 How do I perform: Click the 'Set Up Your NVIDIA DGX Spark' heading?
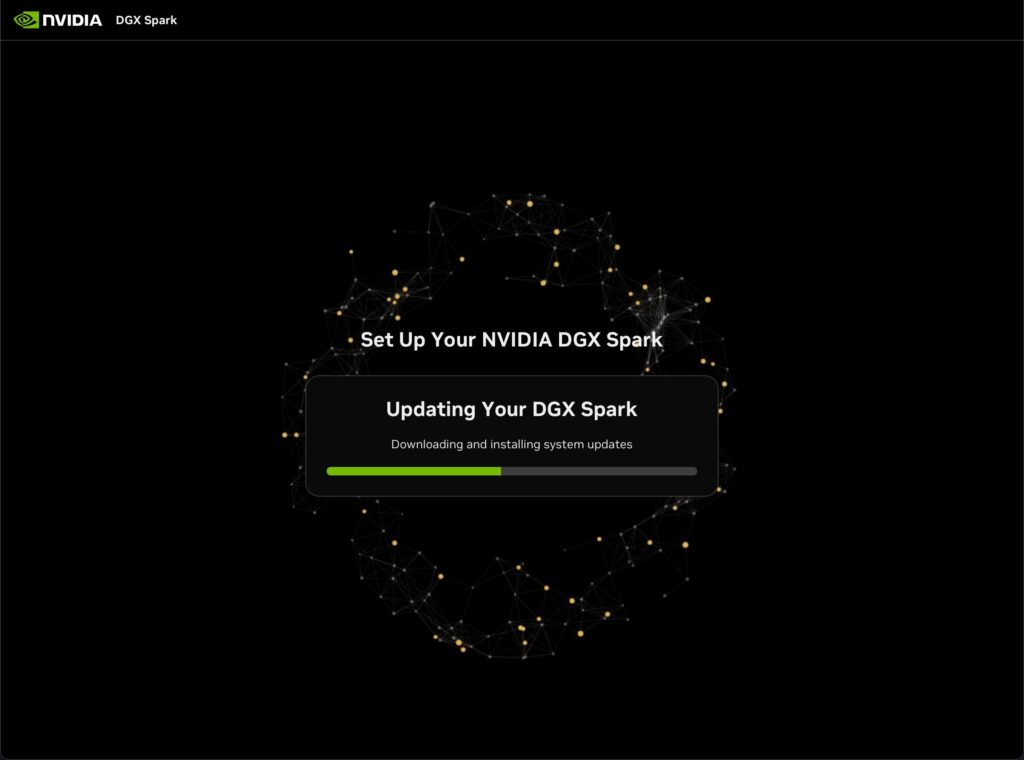(511, 340)
